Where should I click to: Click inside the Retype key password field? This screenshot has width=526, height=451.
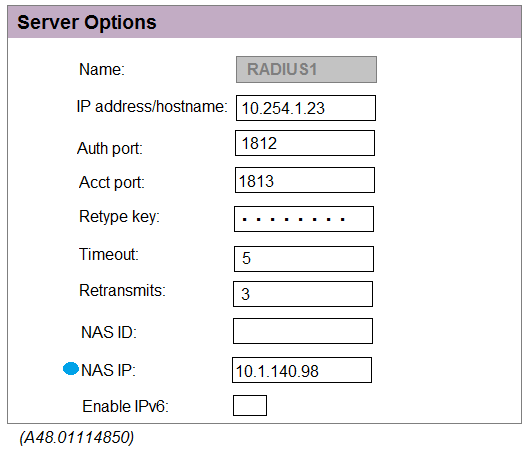(x=304, y=219)
